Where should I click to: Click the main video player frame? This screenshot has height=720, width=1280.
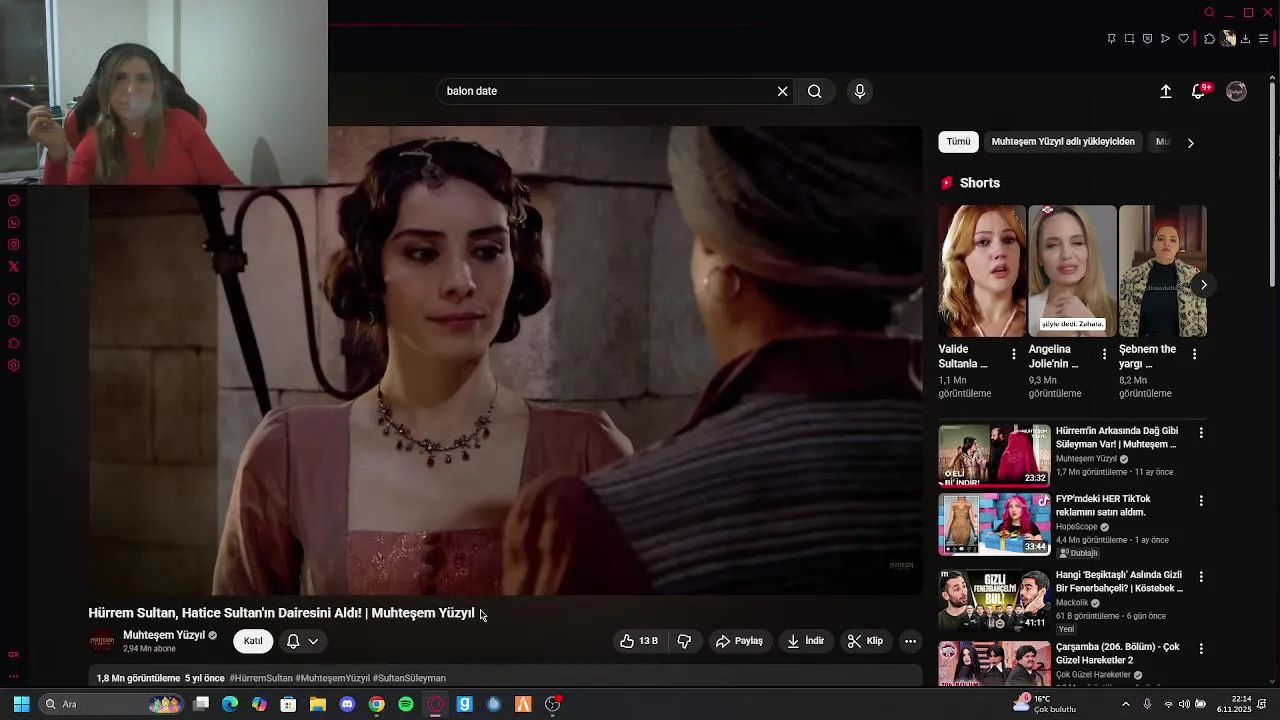(505, 361)
